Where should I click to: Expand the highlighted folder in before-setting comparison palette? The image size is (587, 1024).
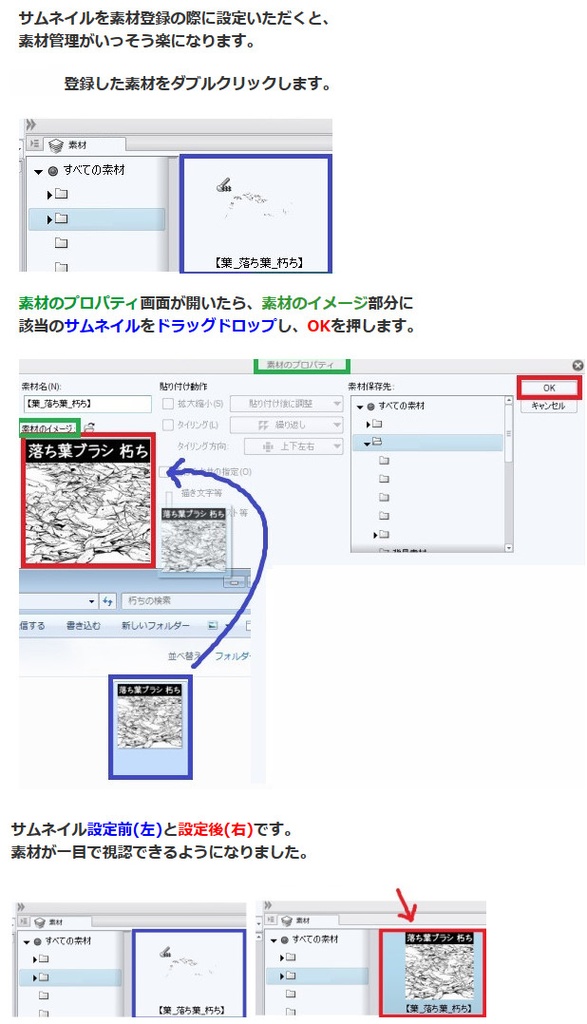pyautogui.click(x=35, y=978)
